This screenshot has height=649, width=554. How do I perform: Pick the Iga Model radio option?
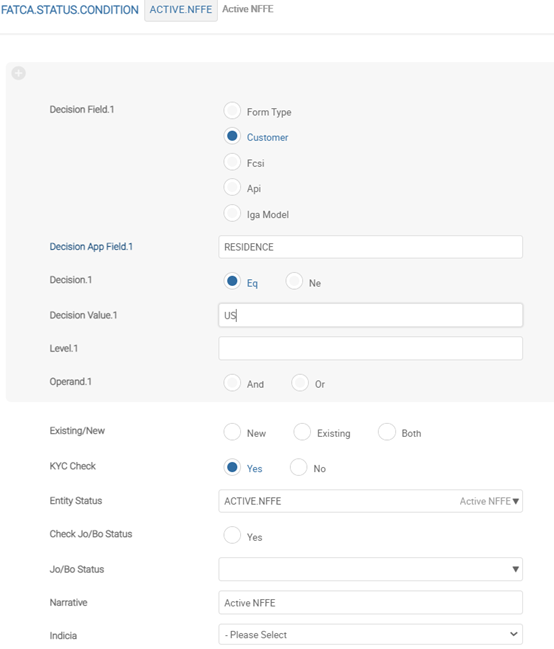point(232,213)
